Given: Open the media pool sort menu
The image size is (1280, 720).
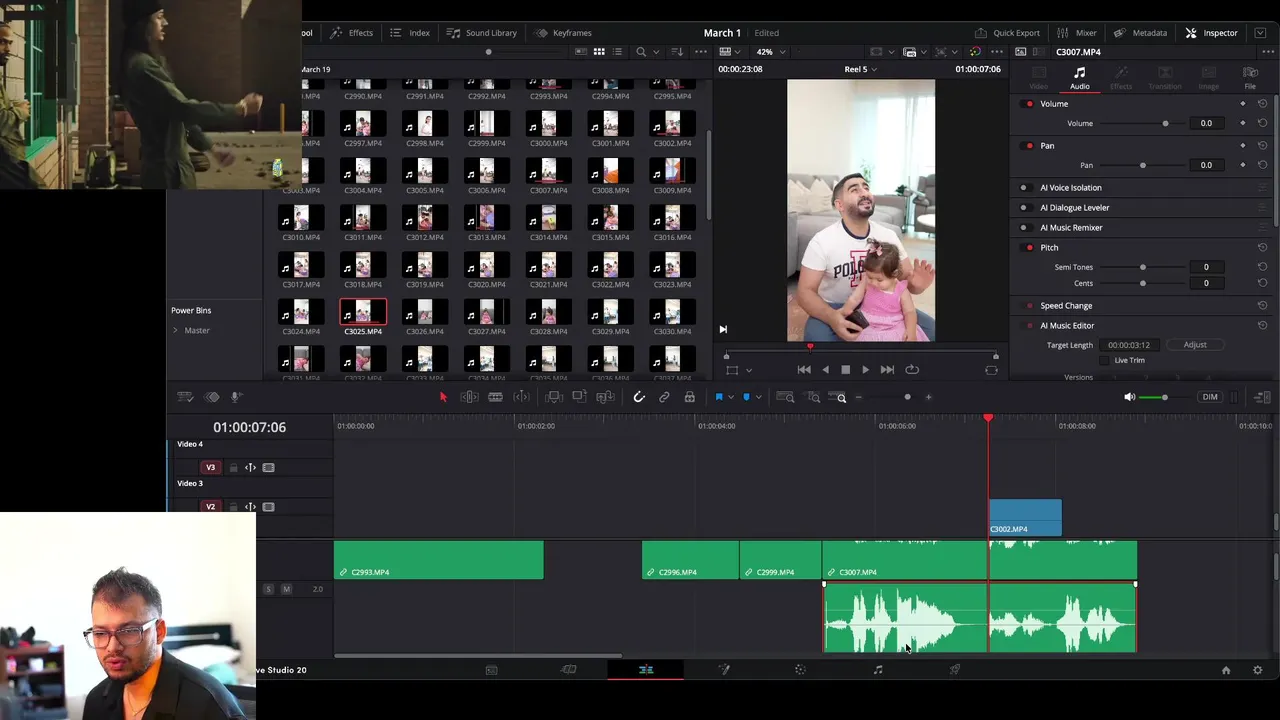Looking at the screenshot, I should click(x=677, y=52).
